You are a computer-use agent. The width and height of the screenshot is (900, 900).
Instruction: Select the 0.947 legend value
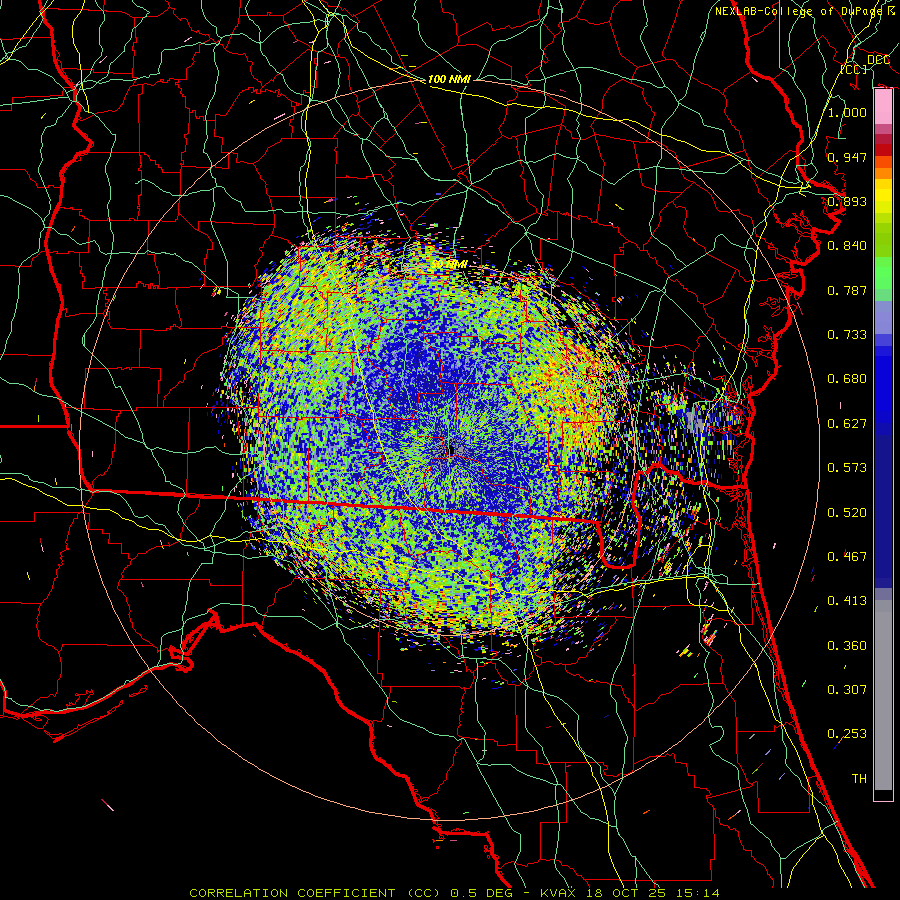click(x=847, y=157)
